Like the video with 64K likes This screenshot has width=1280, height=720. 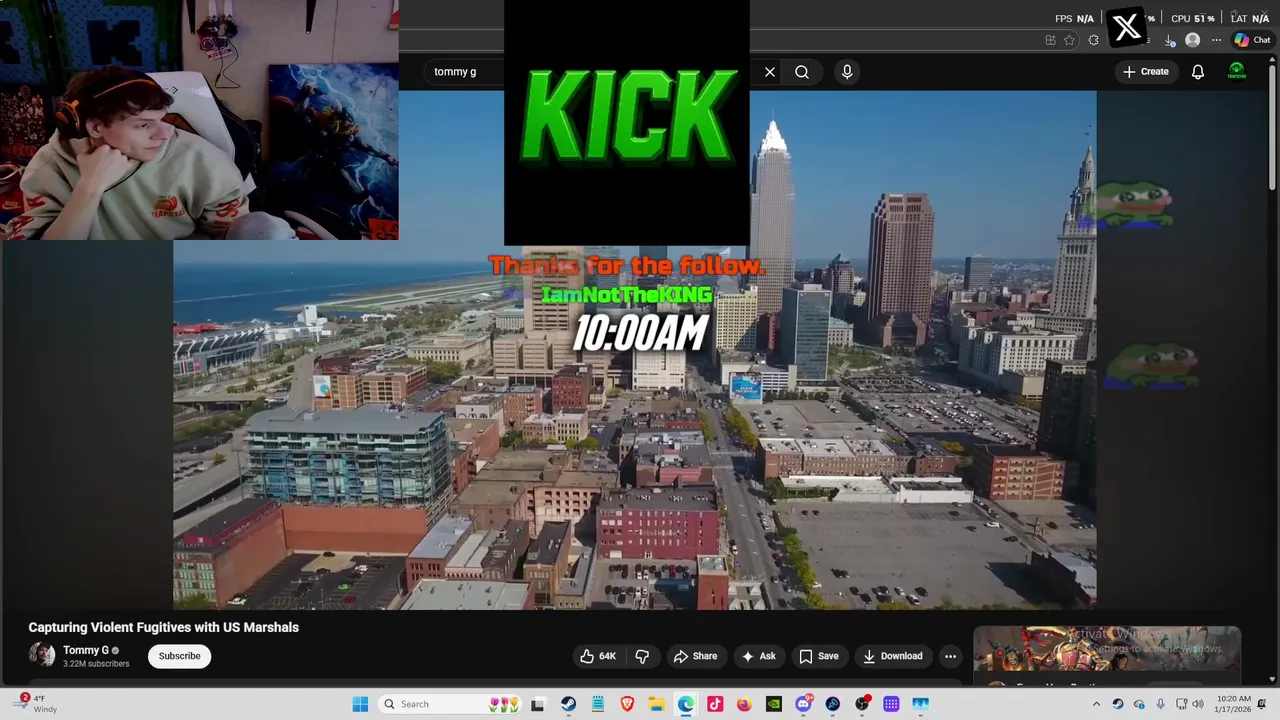(598, 656)
